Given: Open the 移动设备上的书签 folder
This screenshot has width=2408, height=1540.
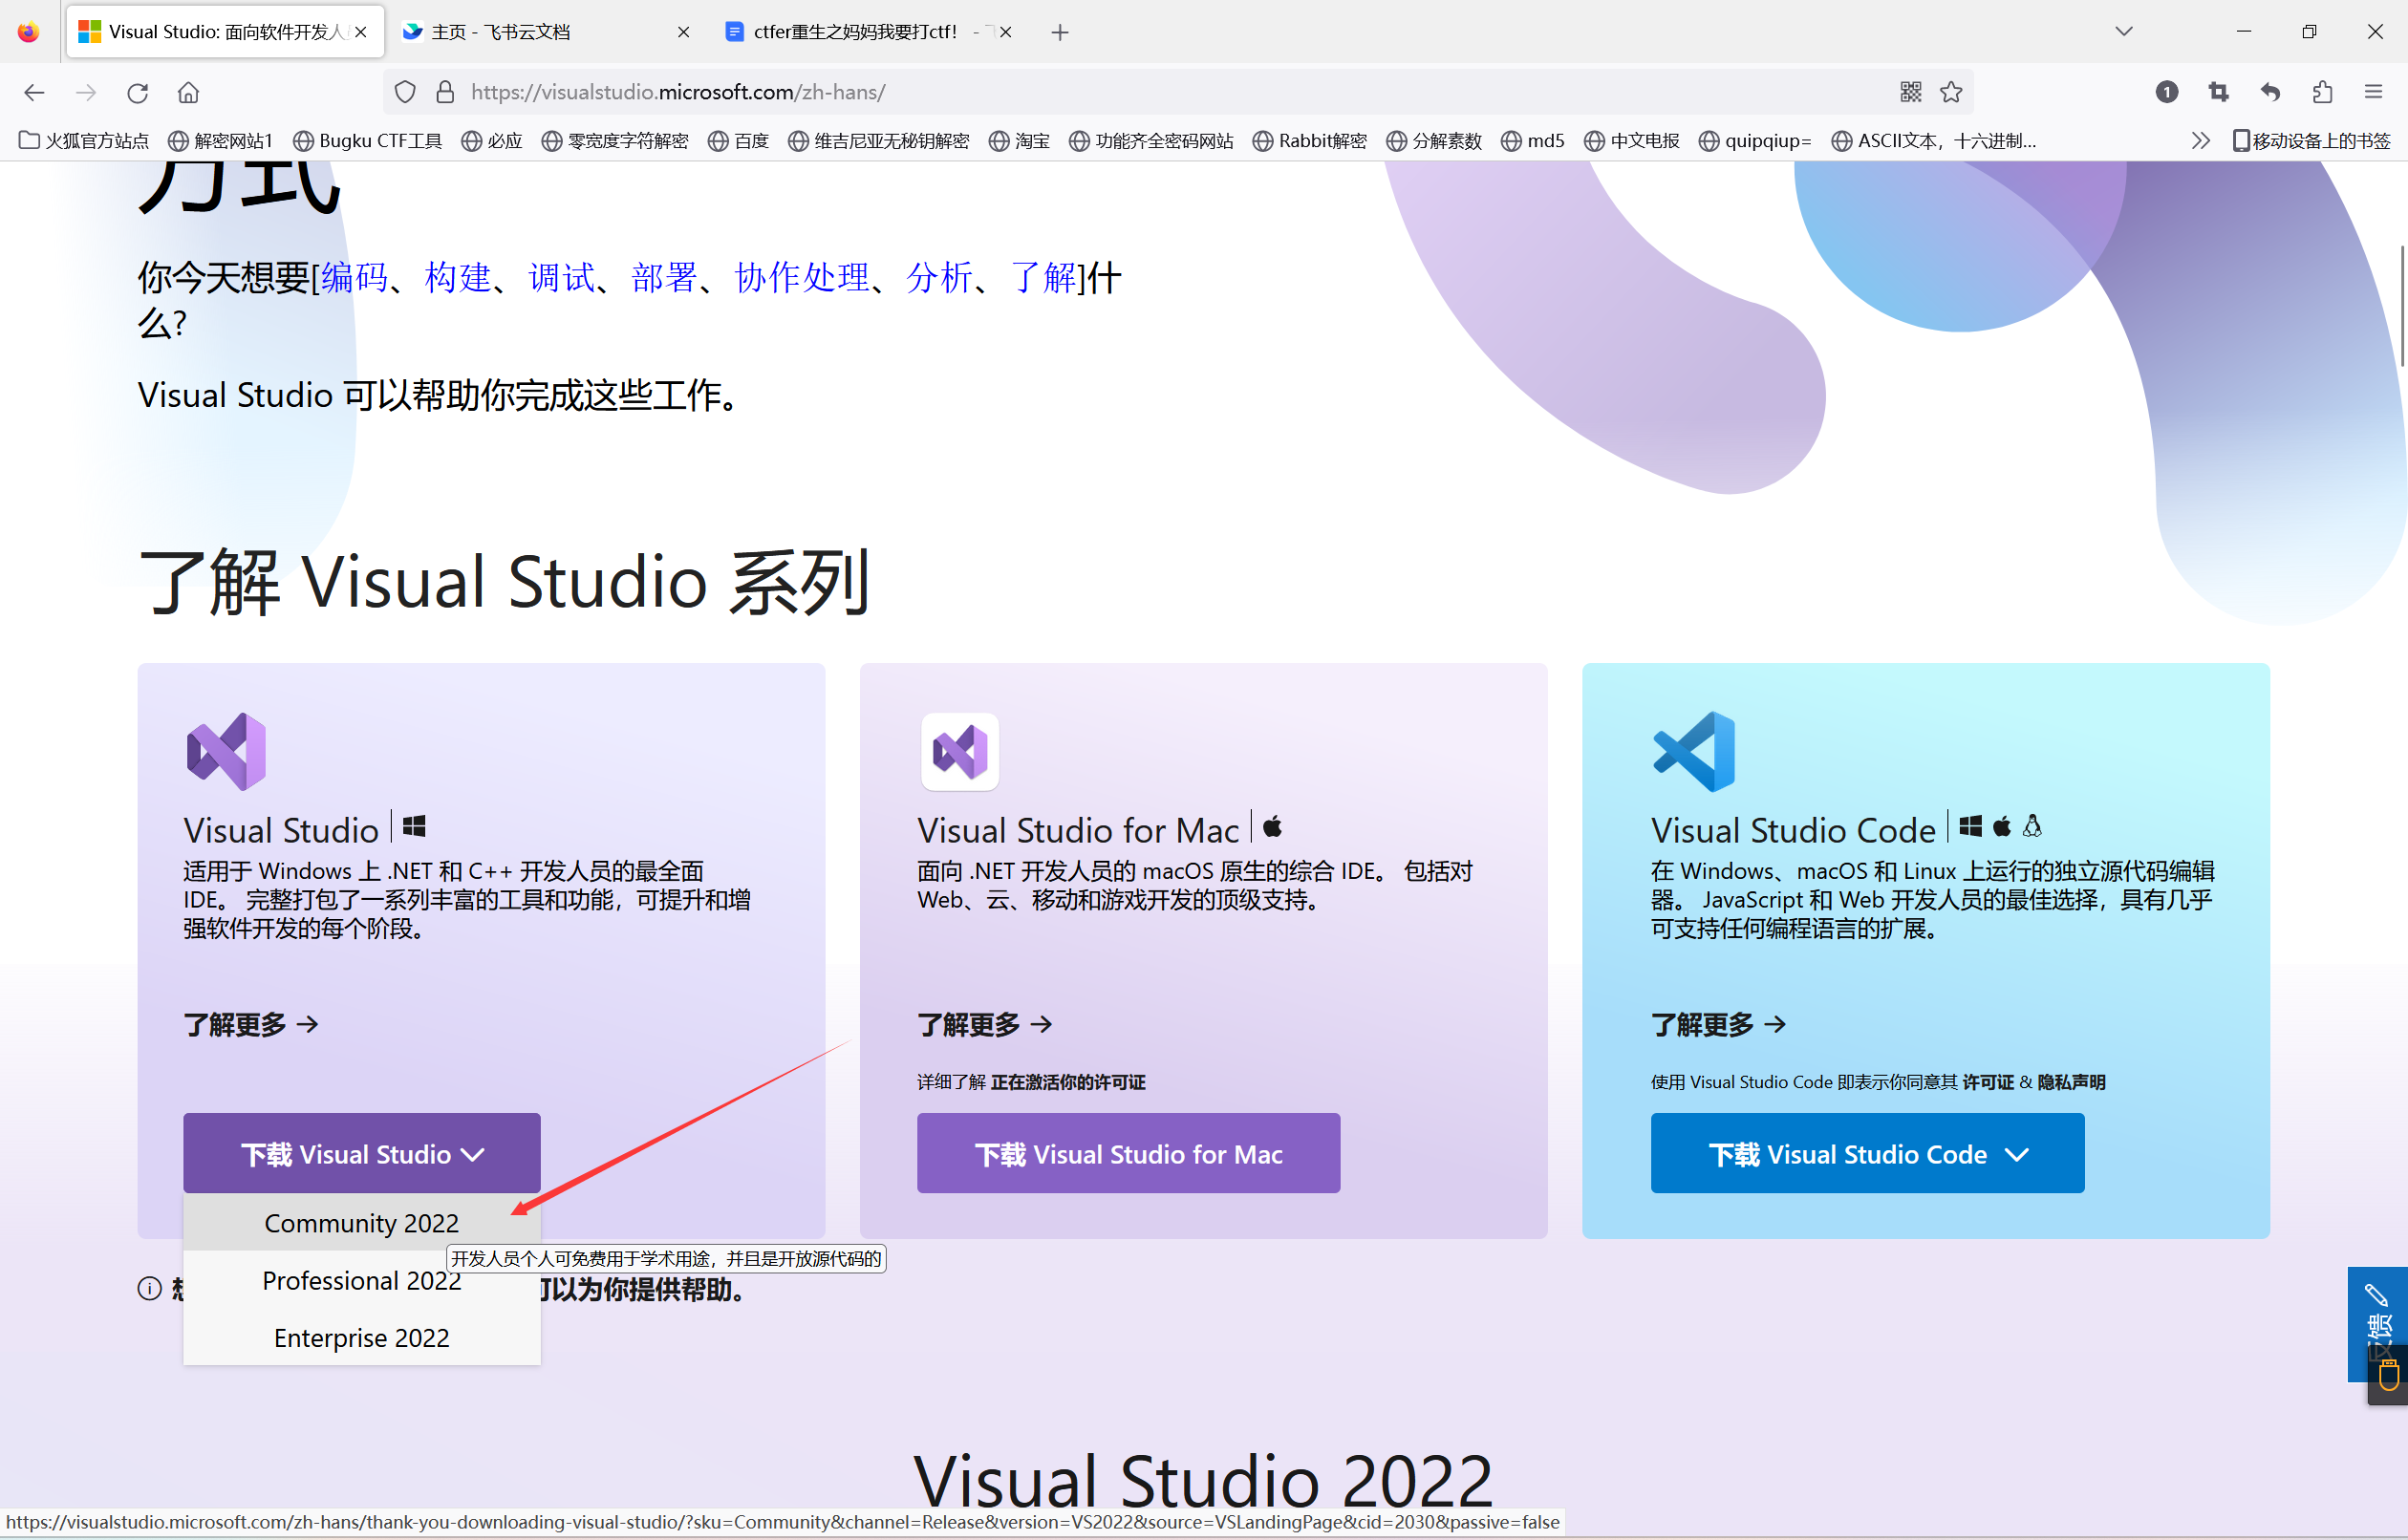Looking at the screenshot, I should click(2311, 141).
